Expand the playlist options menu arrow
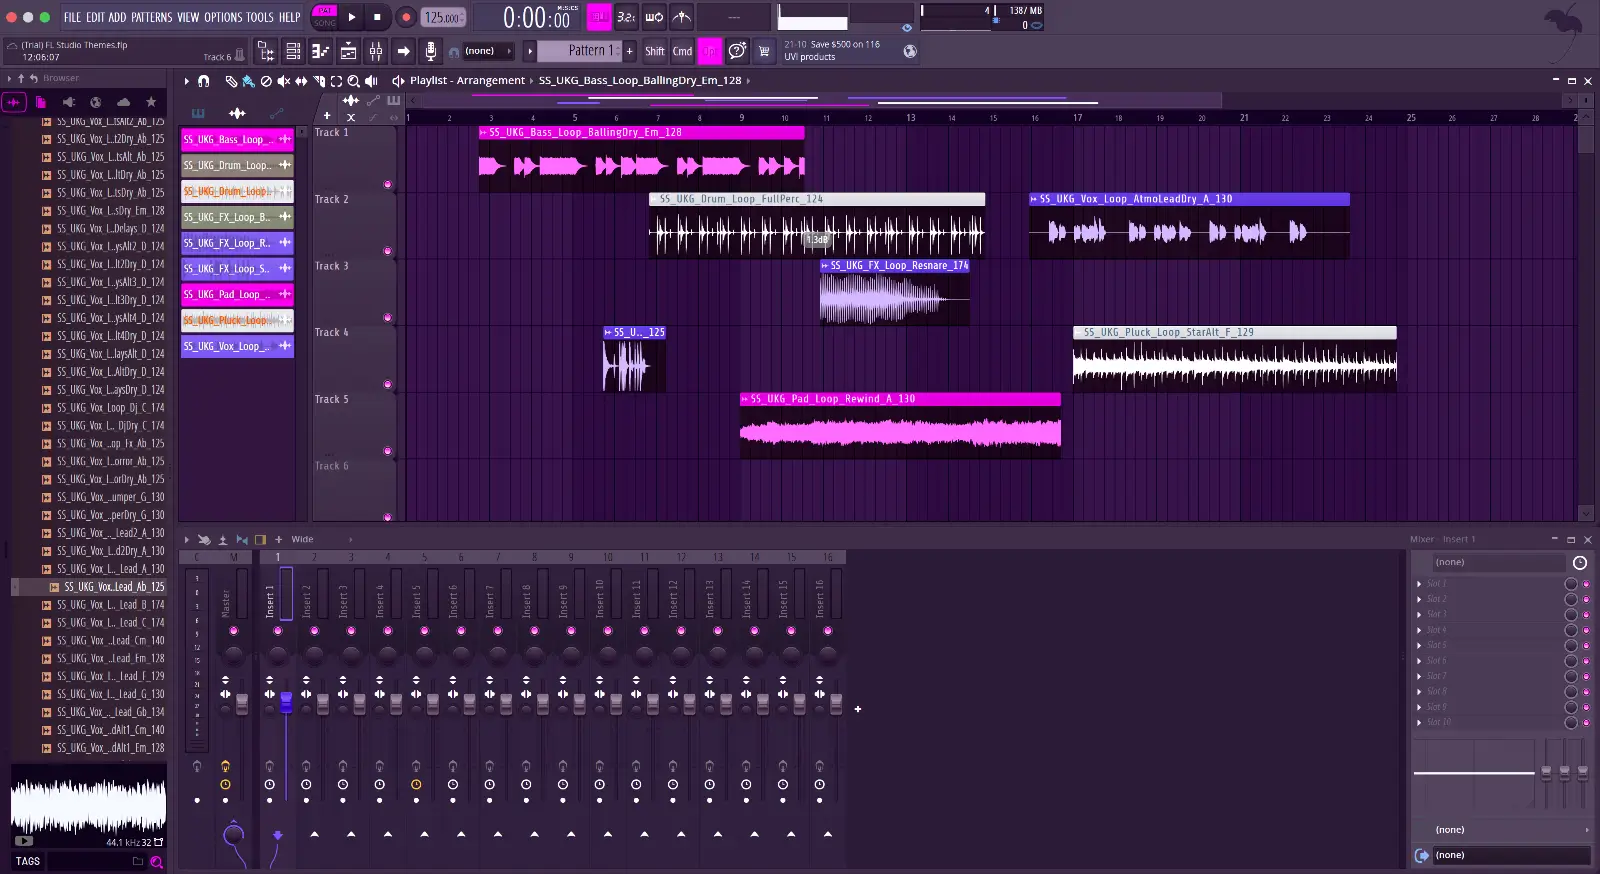The image size is (1600, 874). coord(186,81)
